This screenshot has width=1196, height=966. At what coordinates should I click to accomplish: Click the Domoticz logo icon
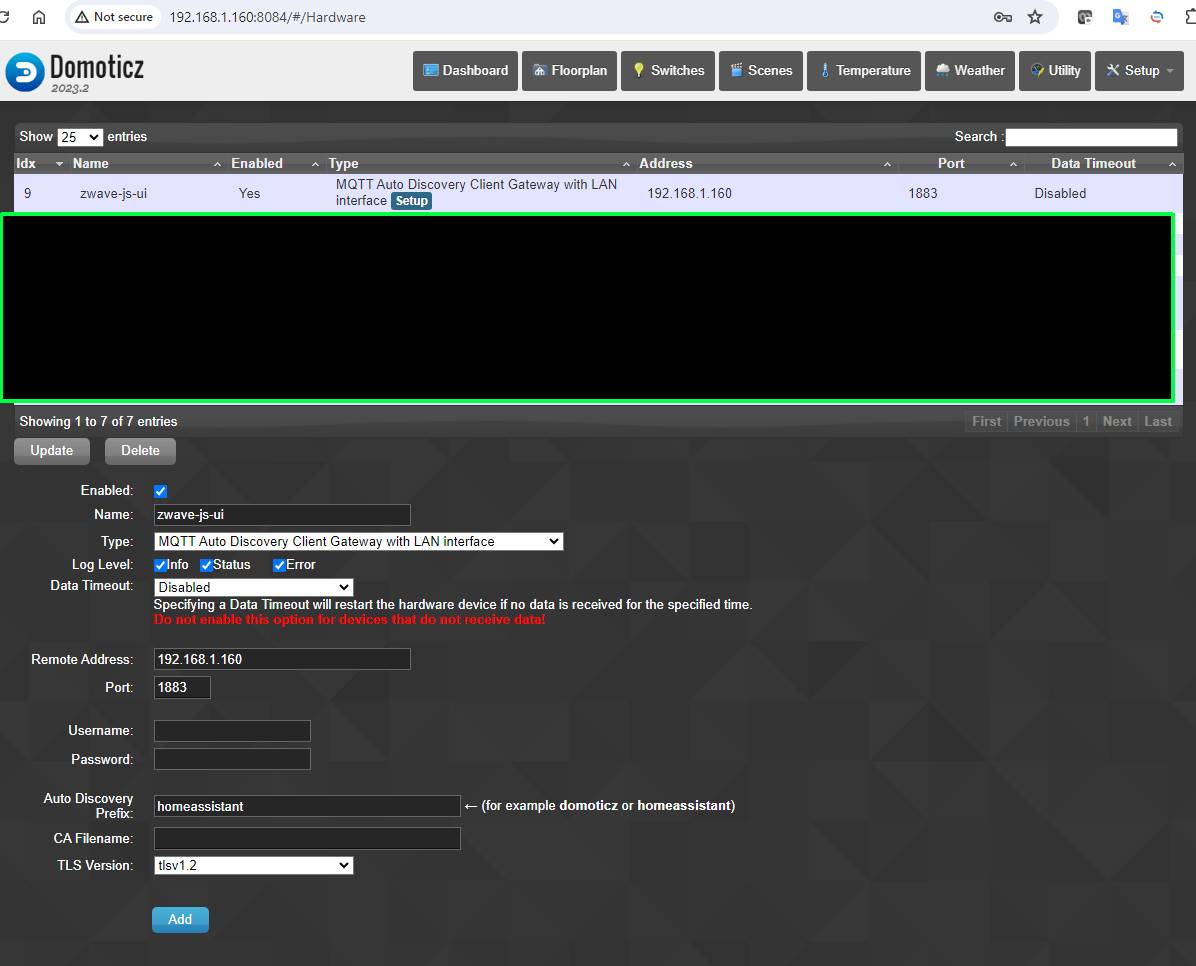24,72
